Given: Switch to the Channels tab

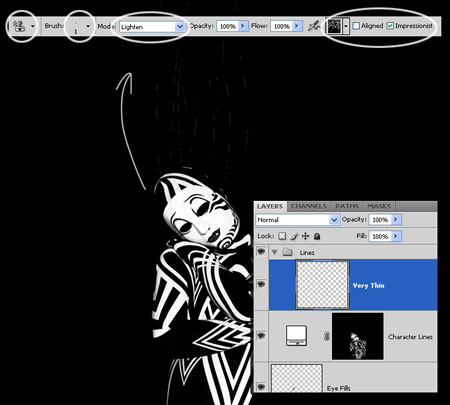Looking at the screenshot, I should [x=309, y=206].
